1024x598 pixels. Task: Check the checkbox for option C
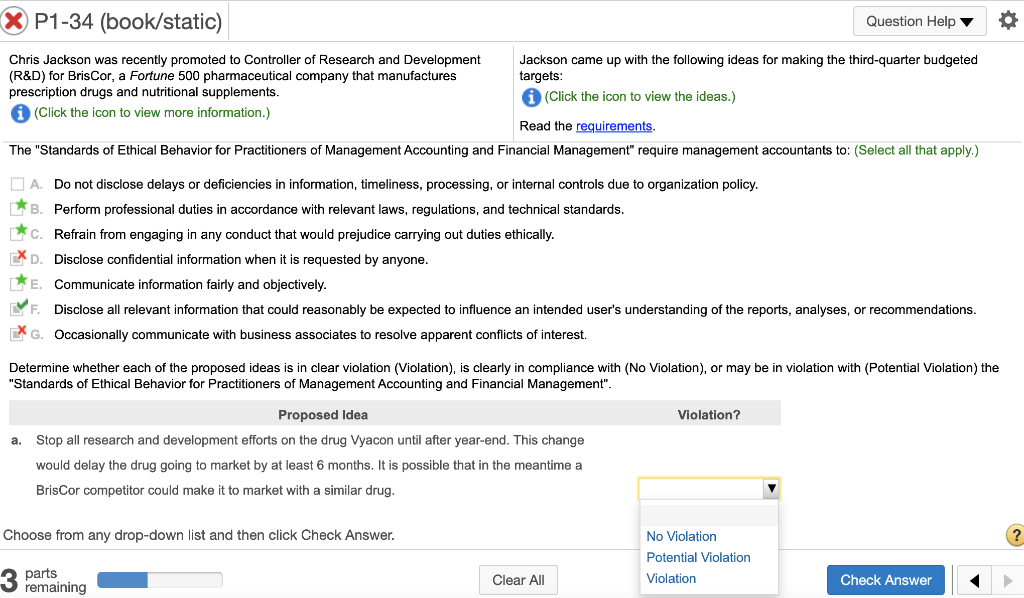pyautogui.click(x=16, y=232)
